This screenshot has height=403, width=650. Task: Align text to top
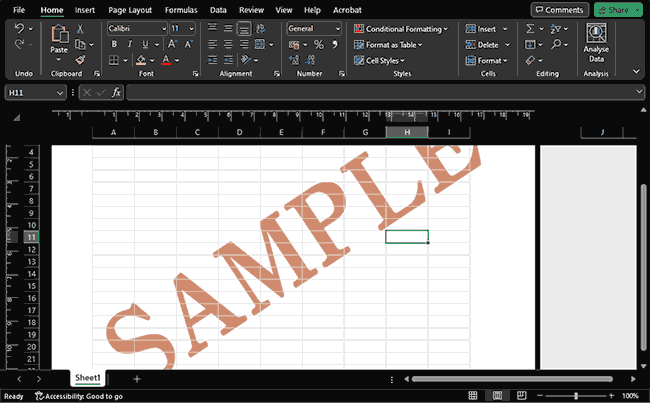point(212,28)
